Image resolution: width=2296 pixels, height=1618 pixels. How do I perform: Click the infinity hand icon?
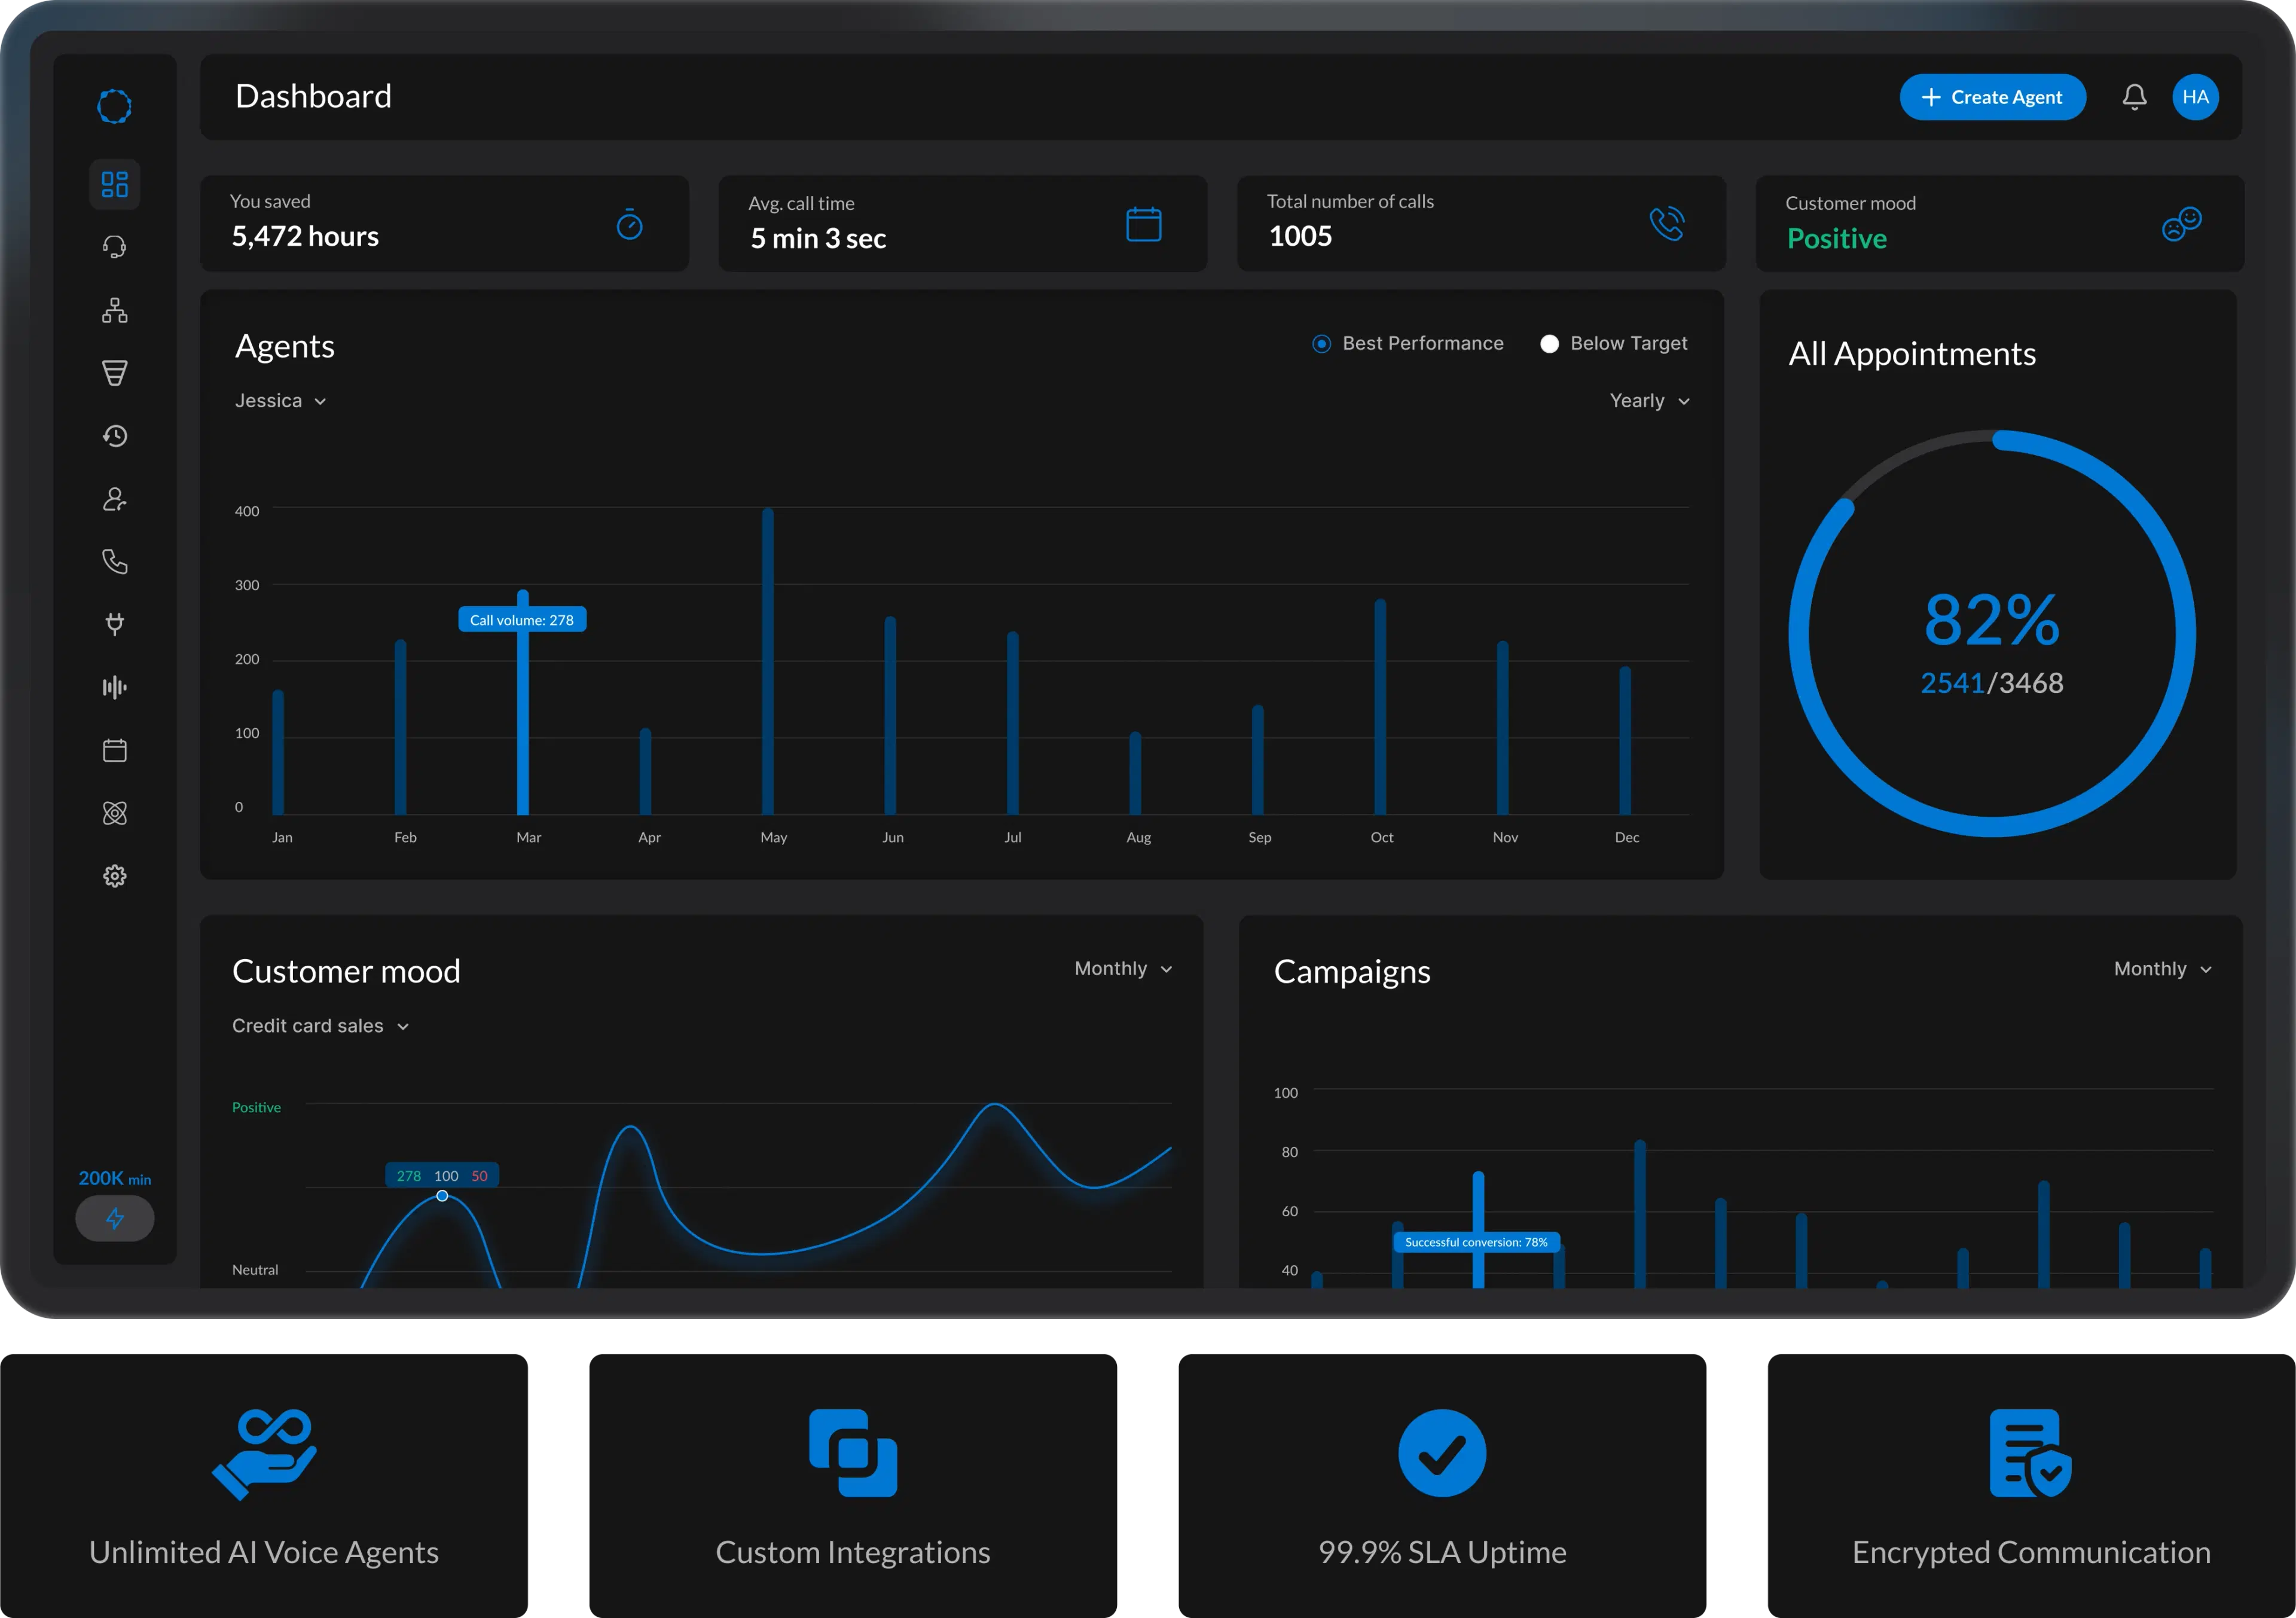click(264, 1454)
